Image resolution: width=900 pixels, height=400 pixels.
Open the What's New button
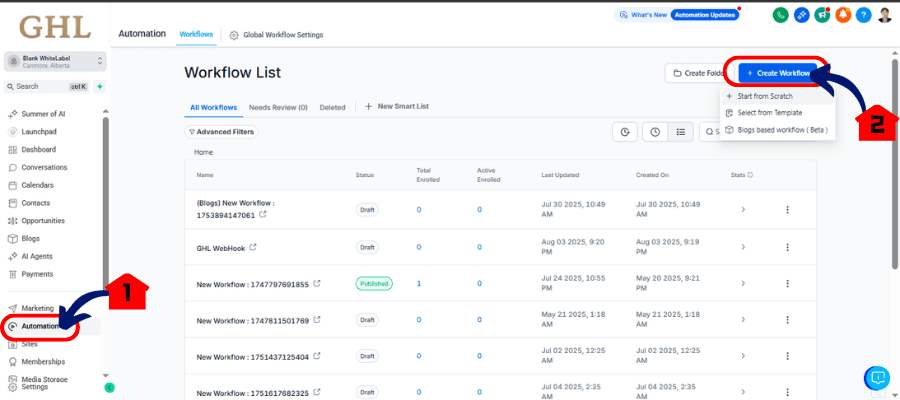pyautogui.click(x=641, y=15)
